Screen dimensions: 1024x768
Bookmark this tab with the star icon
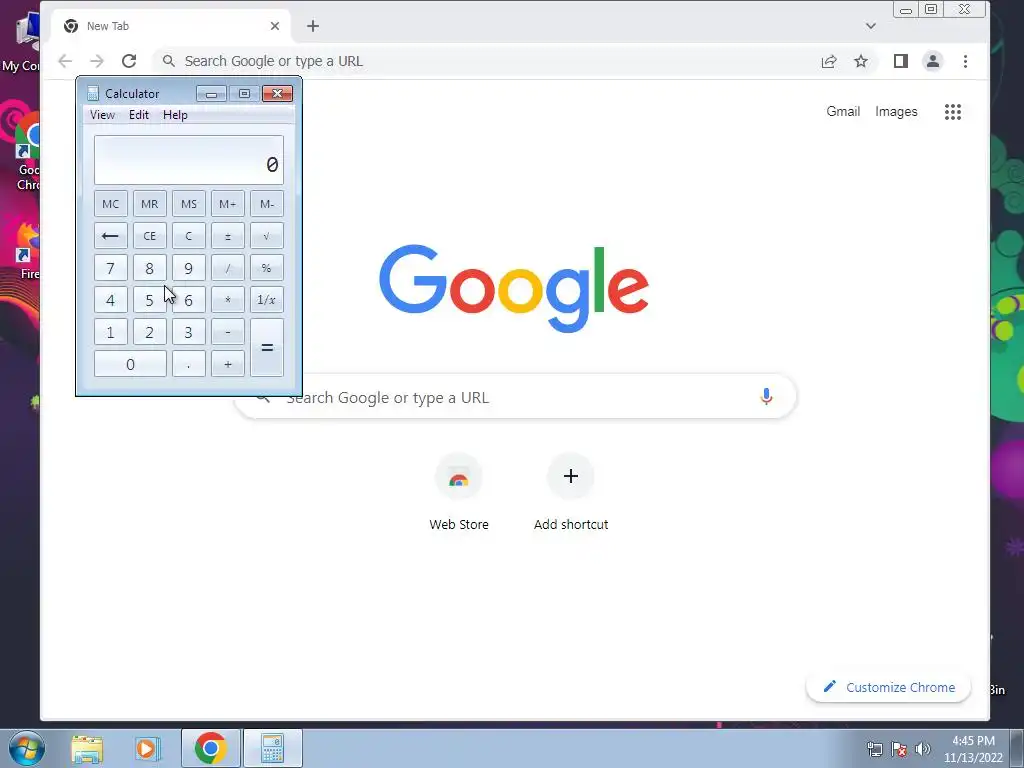point(861,61)
